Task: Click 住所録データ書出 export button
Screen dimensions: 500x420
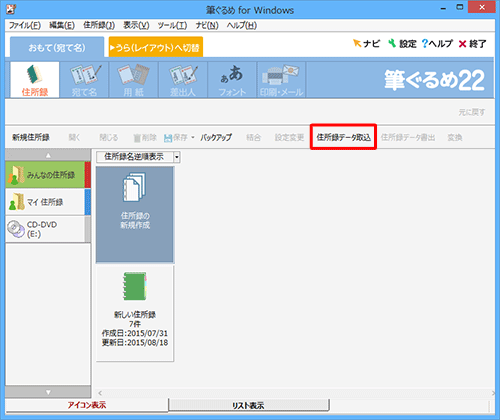Action: pos(408,137)
